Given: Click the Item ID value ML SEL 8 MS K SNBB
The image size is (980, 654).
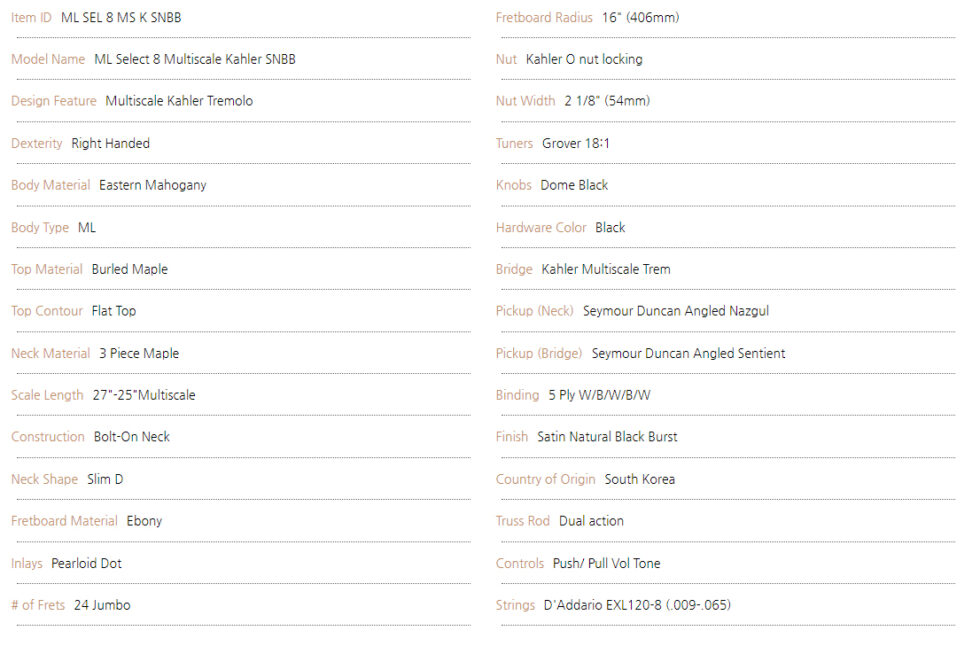Looking at the screenshot, I should tap(121, 18).
